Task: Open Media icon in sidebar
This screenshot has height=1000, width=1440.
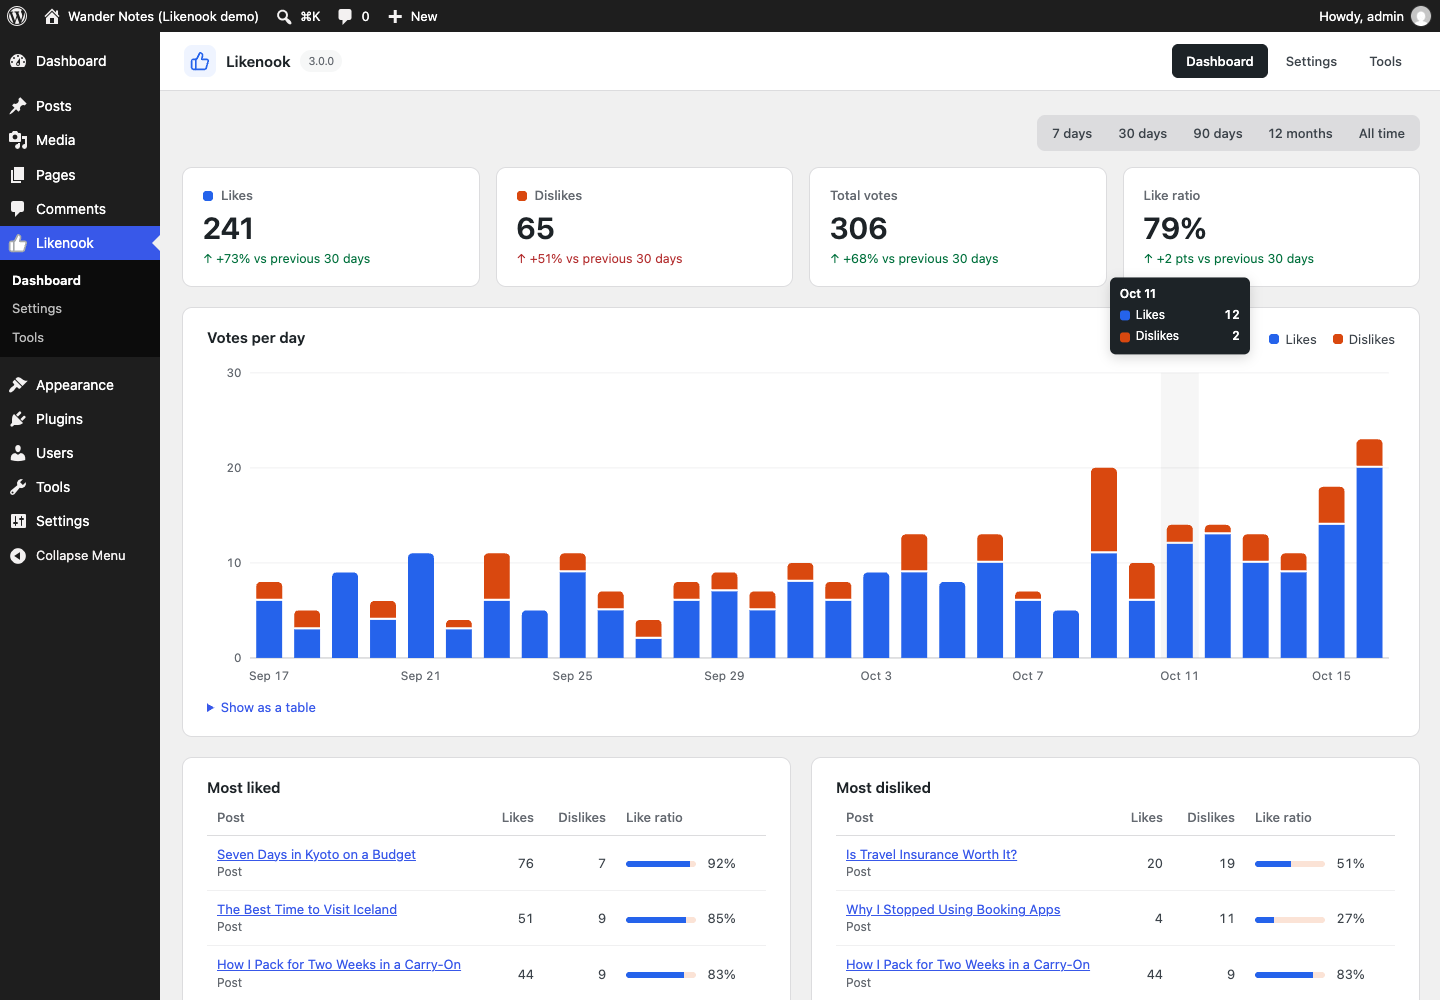Action: pyautogui.click(x=18, y=140)
